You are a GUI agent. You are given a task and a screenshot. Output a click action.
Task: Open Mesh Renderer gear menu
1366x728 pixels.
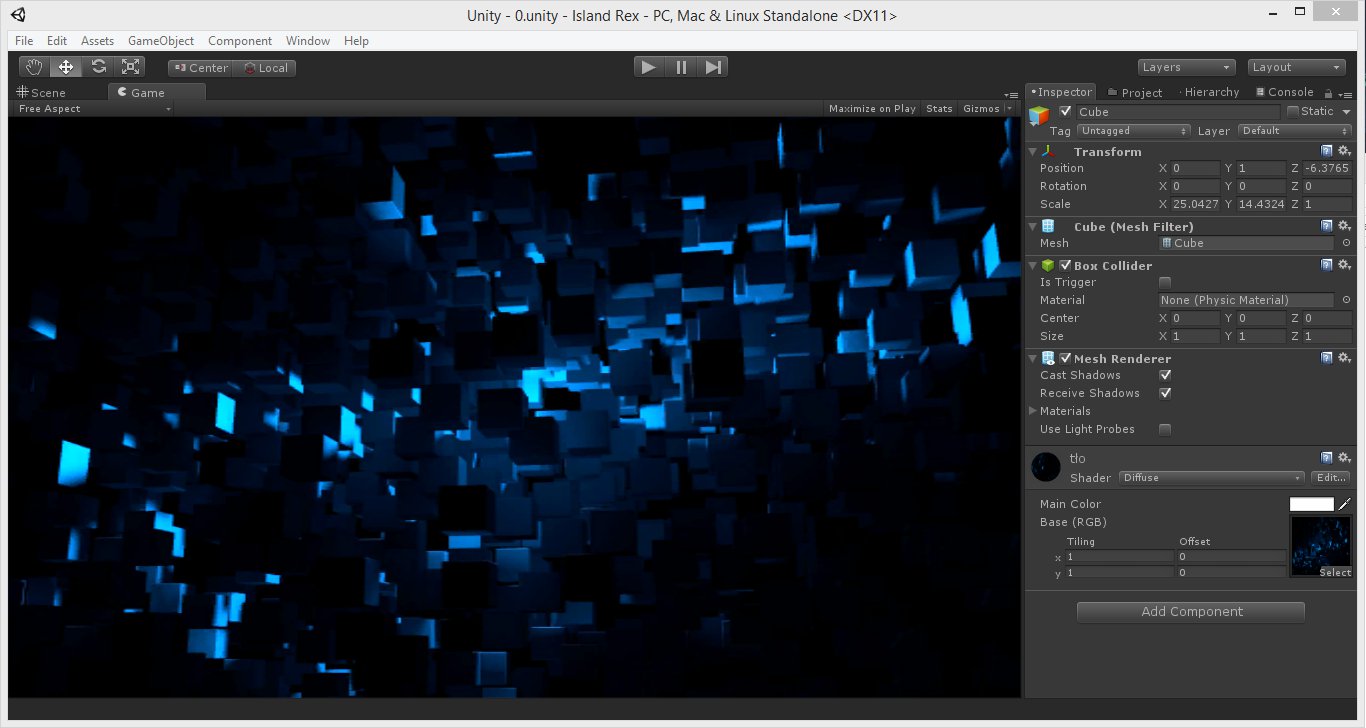click(1345, 358)
